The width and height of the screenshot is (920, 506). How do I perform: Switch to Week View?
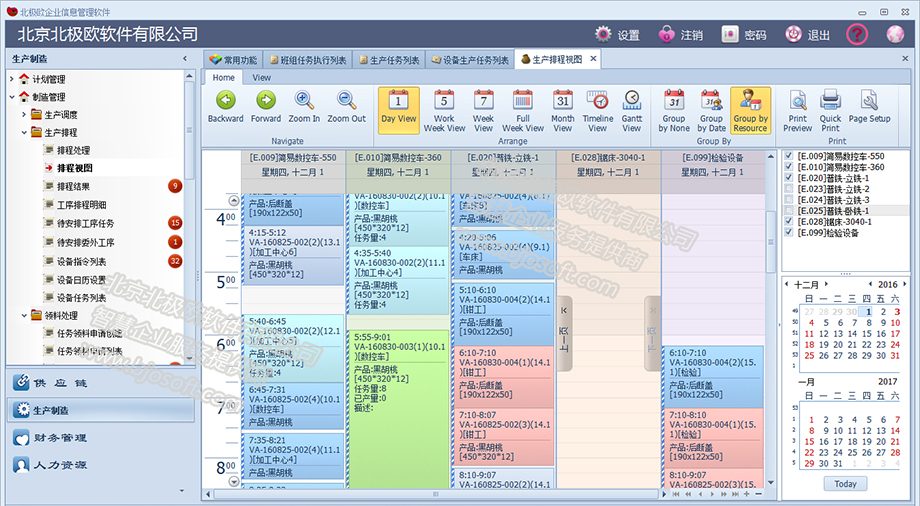(483, 110)
